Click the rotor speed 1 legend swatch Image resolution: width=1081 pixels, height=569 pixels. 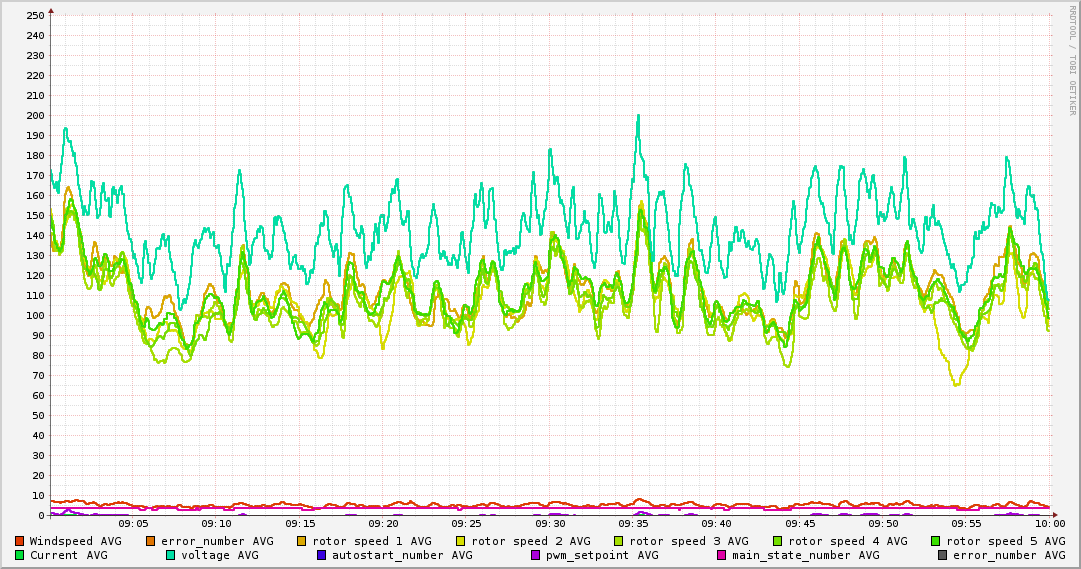[302, 541]
